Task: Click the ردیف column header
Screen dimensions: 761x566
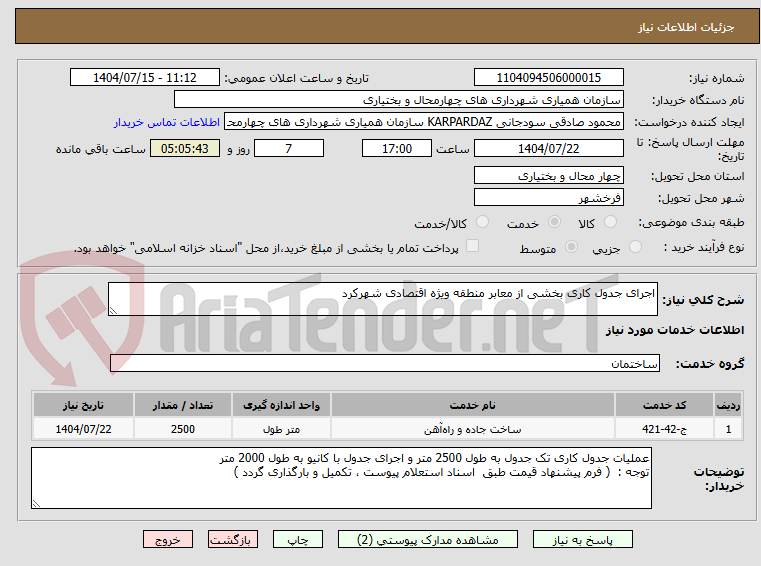Action: [x=728, y=405]
